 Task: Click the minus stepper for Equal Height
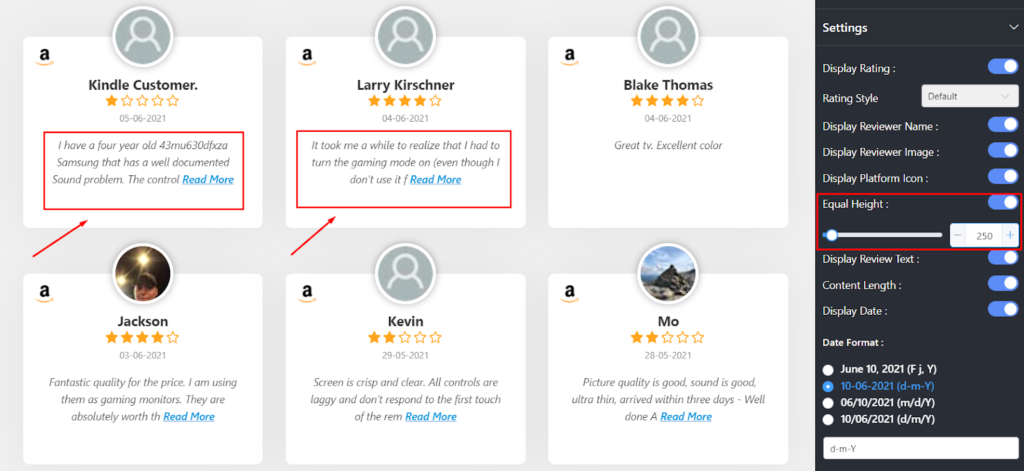[957, 235]
